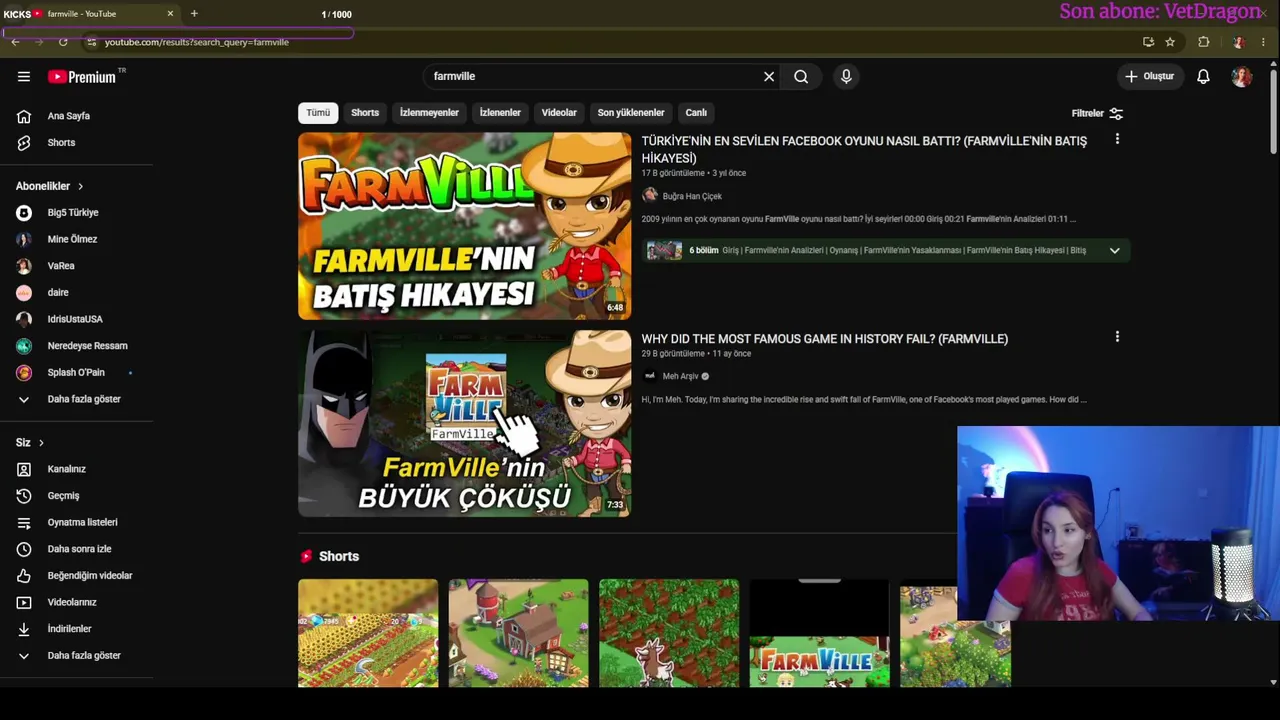This screenshot has height=720, width=1280.
Task: Open Daha sonra izle clock icon
Action: coord(24,549)
